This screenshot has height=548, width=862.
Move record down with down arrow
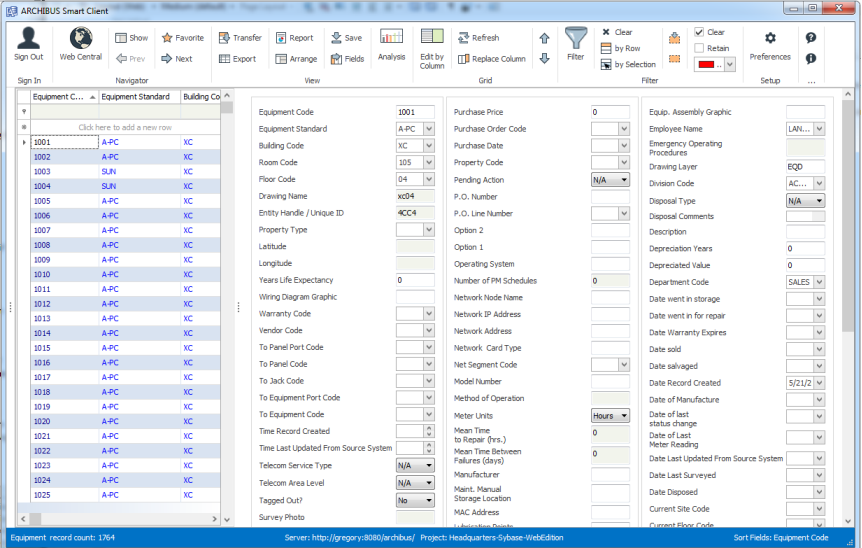click(544, 58)
